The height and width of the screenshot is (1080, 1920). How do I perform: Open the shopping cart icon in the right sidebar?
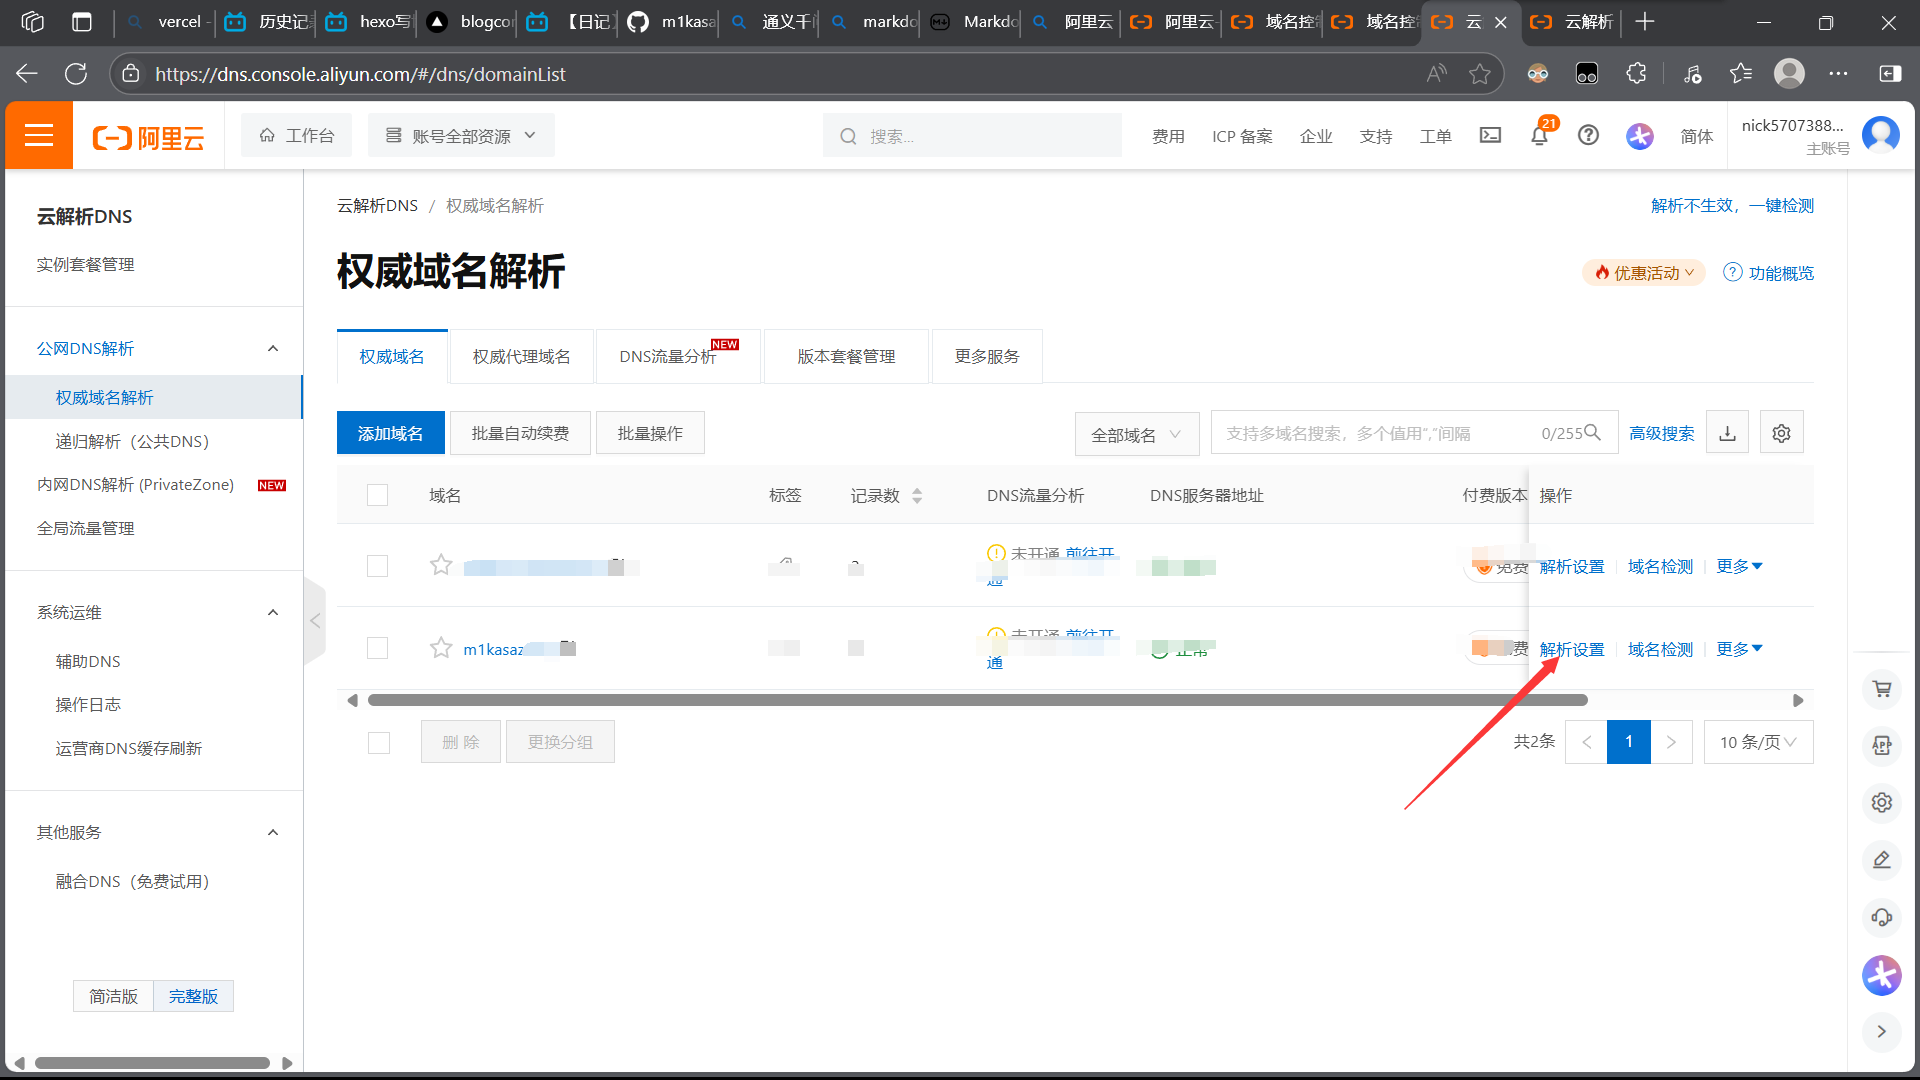(1882, 689)
